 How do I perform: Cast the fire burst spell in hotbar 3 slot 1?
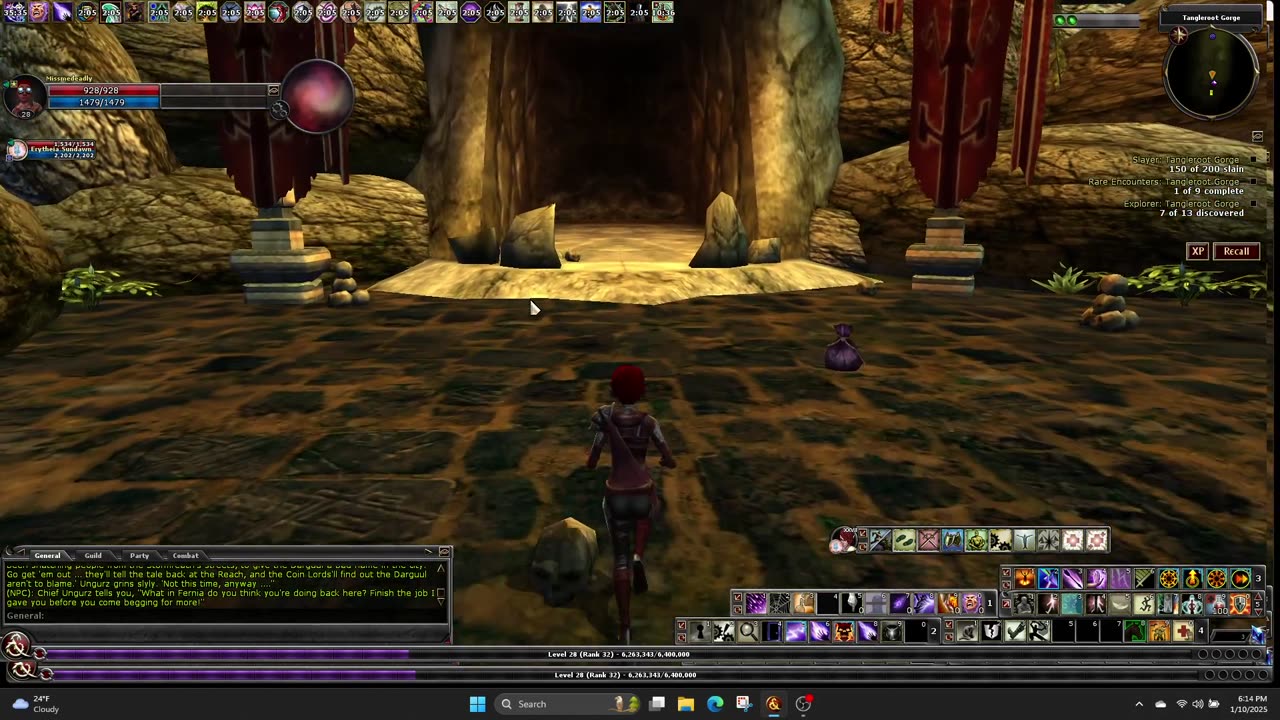click(x=1024, y=578)
